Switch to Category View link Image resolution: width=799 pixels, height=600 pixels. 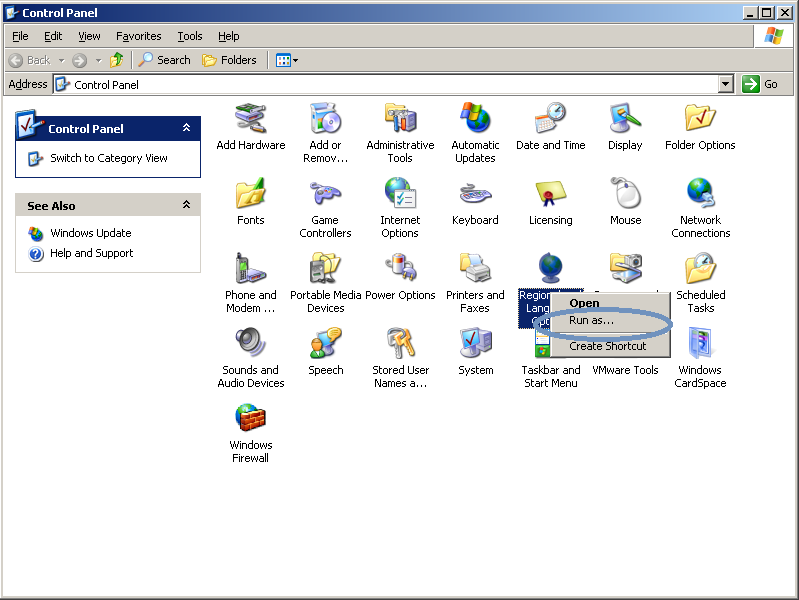[x=109, y=158]
